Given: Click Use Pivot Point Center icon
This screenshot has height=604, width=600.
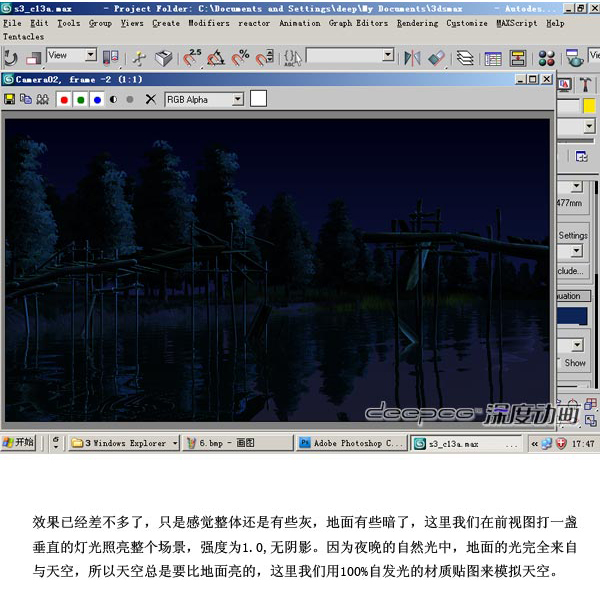Looking at the screenshot, I should coord(111,58).
